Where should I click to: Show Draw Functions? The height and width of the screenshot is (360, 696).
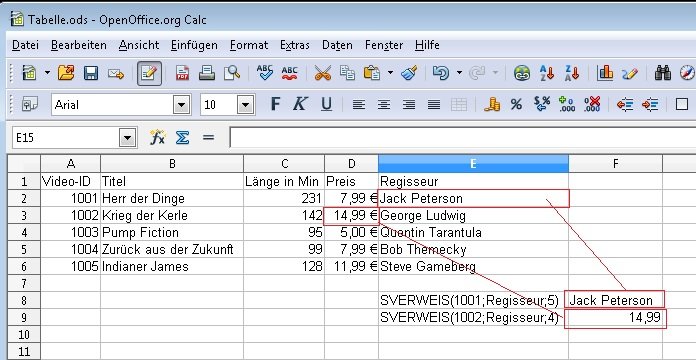tap(629, 73)
